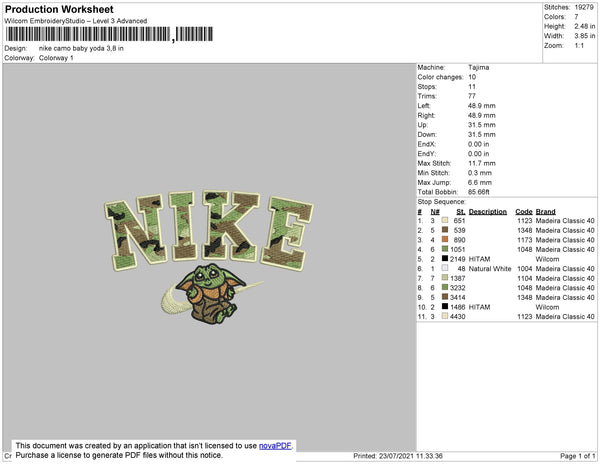The width and height of the screenshot is (600, 464).
Task: Click the color swatch for stop 1 (651 stitches)
Action: click(445, 220)
